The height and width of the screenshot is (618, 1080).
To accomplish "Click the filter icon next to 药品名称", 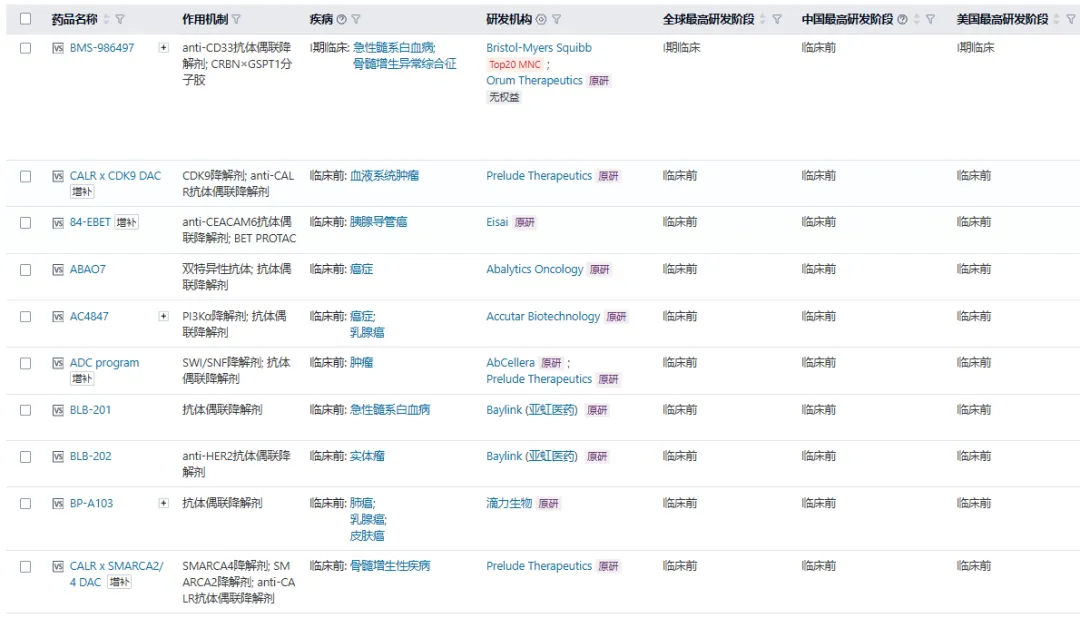I will coord(121,19).
